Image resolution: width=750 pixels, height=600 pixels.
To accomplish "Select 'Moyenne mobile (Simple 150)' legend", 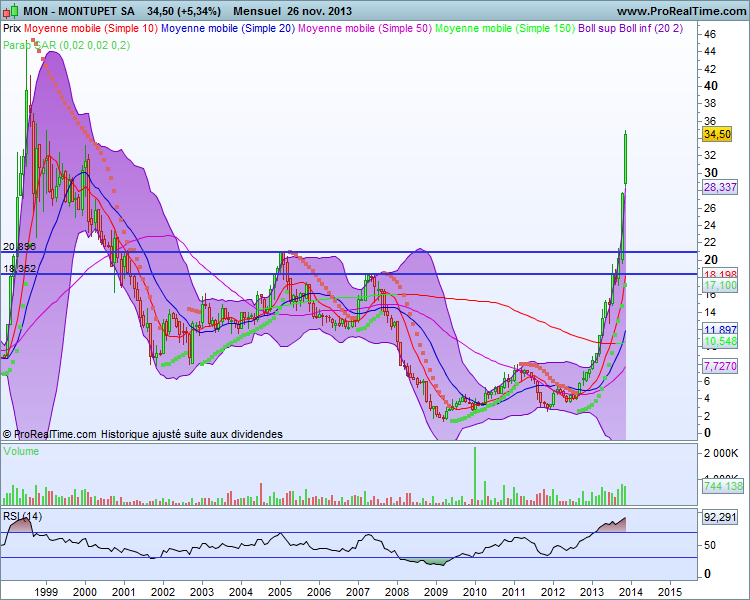I will click(505, 28).
